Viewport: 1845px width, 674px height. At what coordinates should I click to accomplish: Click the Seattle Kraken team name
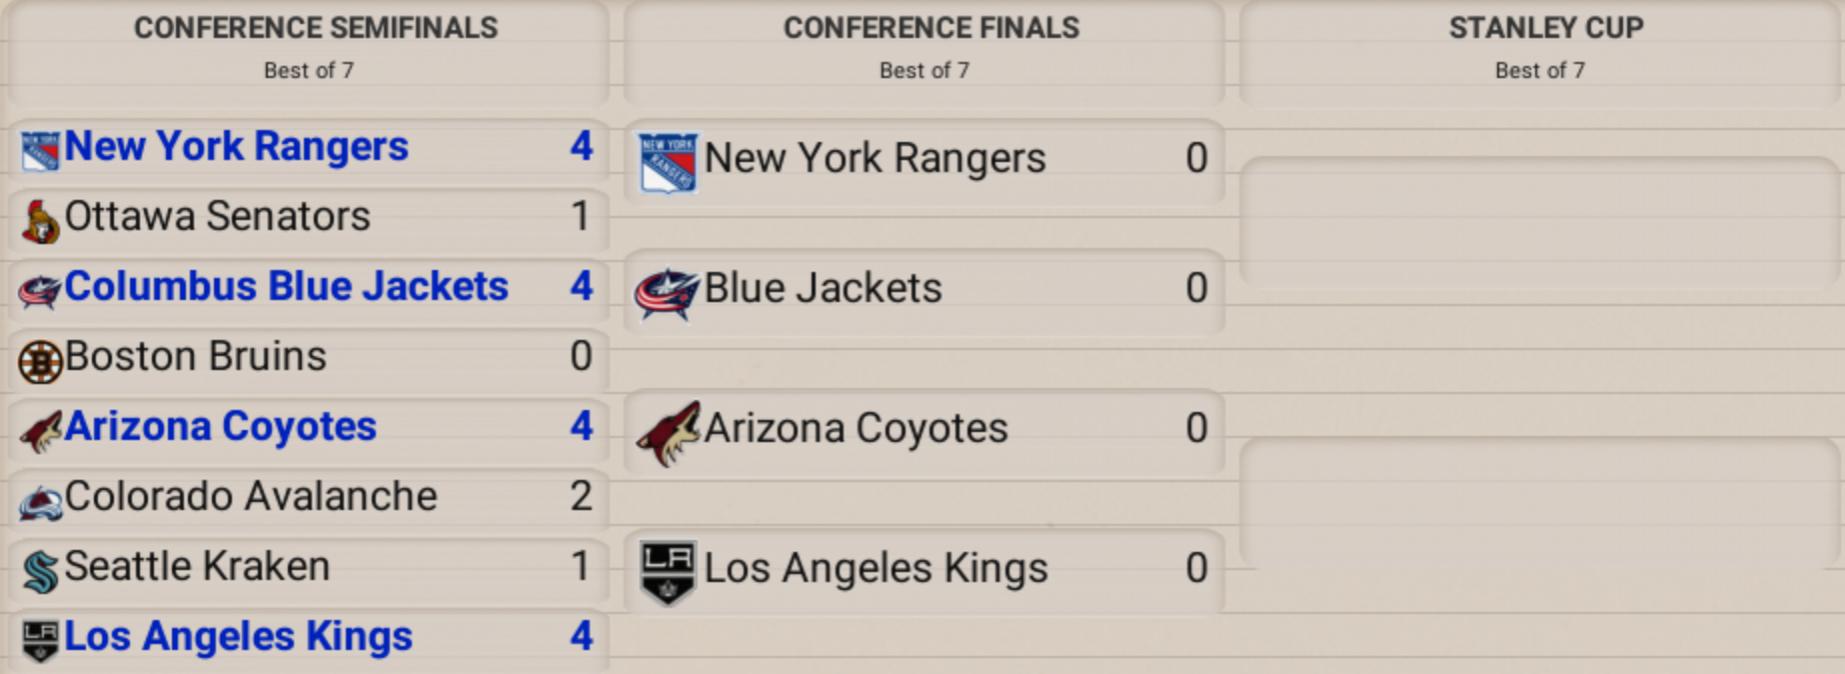(197, 567)
